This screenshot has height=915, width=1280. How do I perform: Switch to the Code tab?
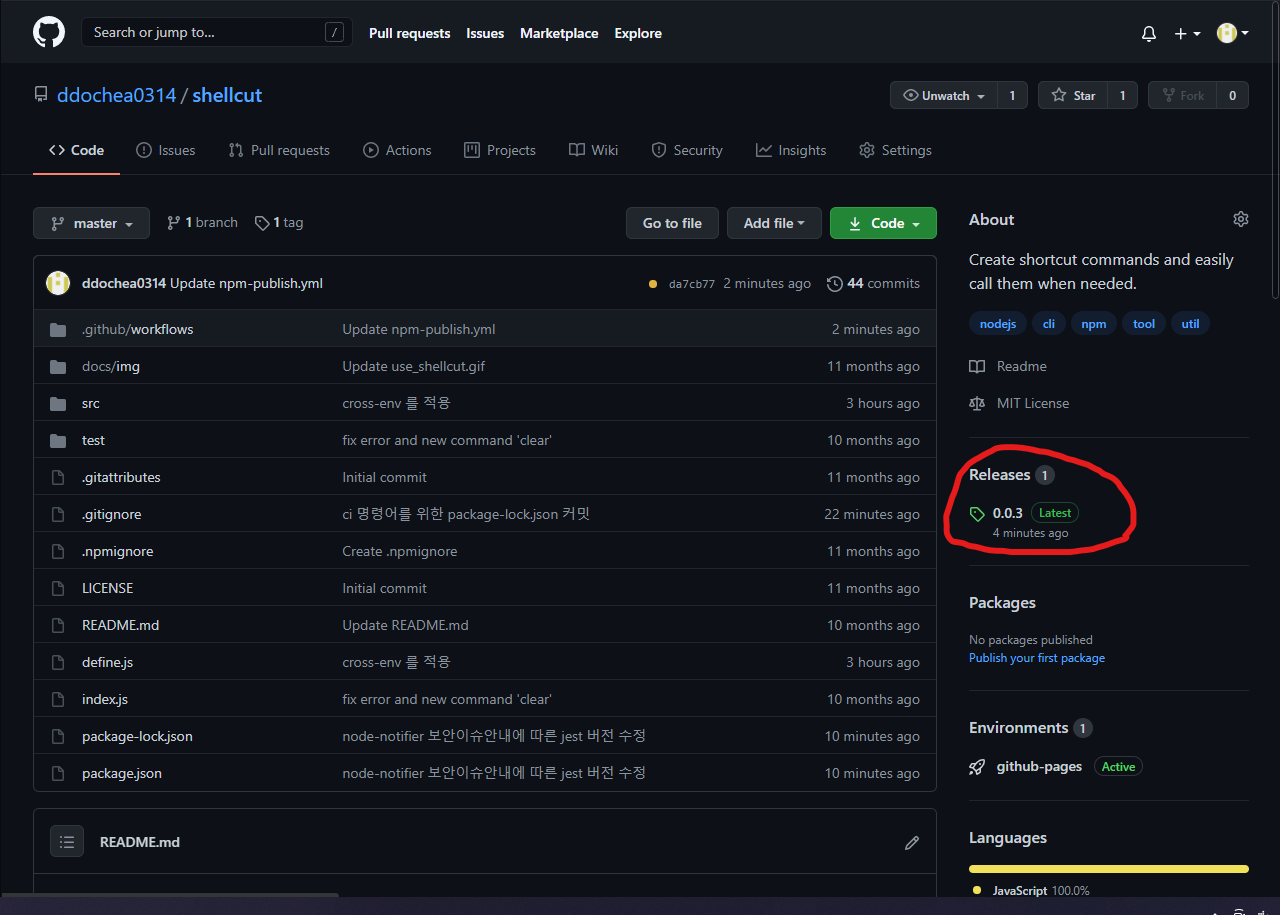point(76,150)
